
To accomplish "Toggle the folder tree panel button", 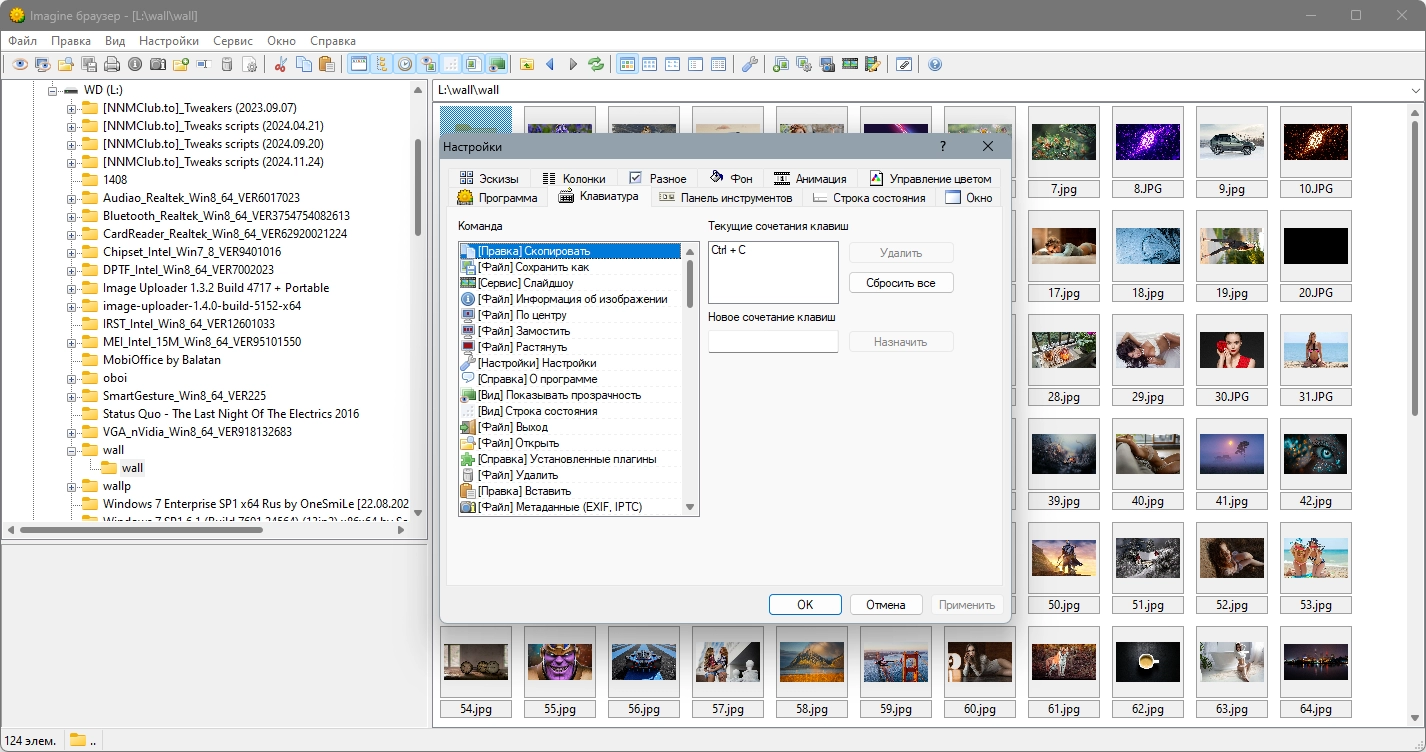I will tap(381, 65).
